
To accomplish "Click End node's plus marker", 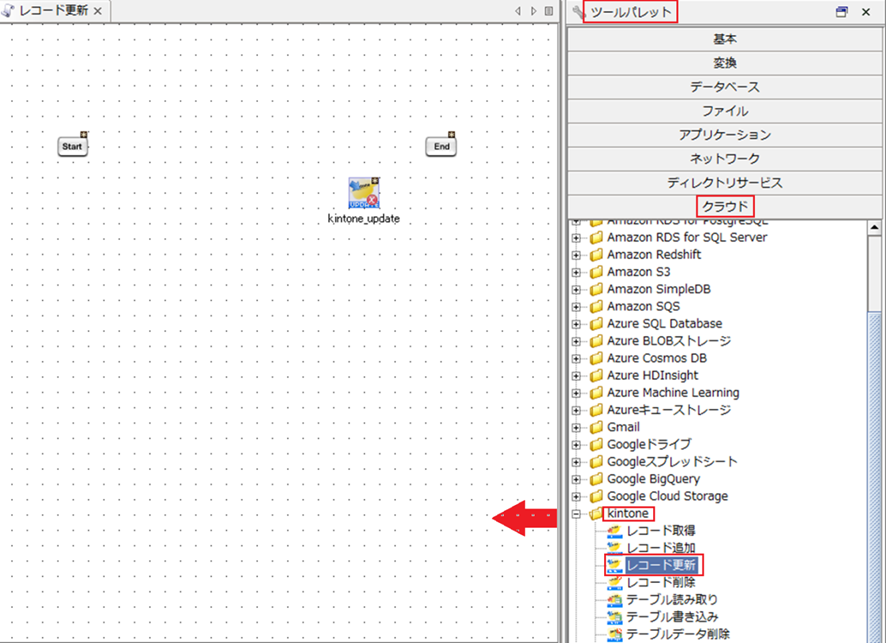I will click(x=451, y=134).
